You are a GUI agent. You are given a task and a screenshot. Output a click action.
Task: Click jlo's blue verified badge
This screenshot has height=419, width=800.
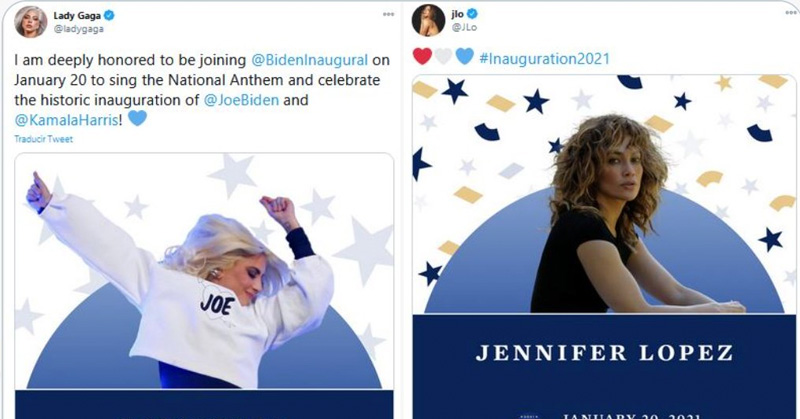[x=473, y=14]
